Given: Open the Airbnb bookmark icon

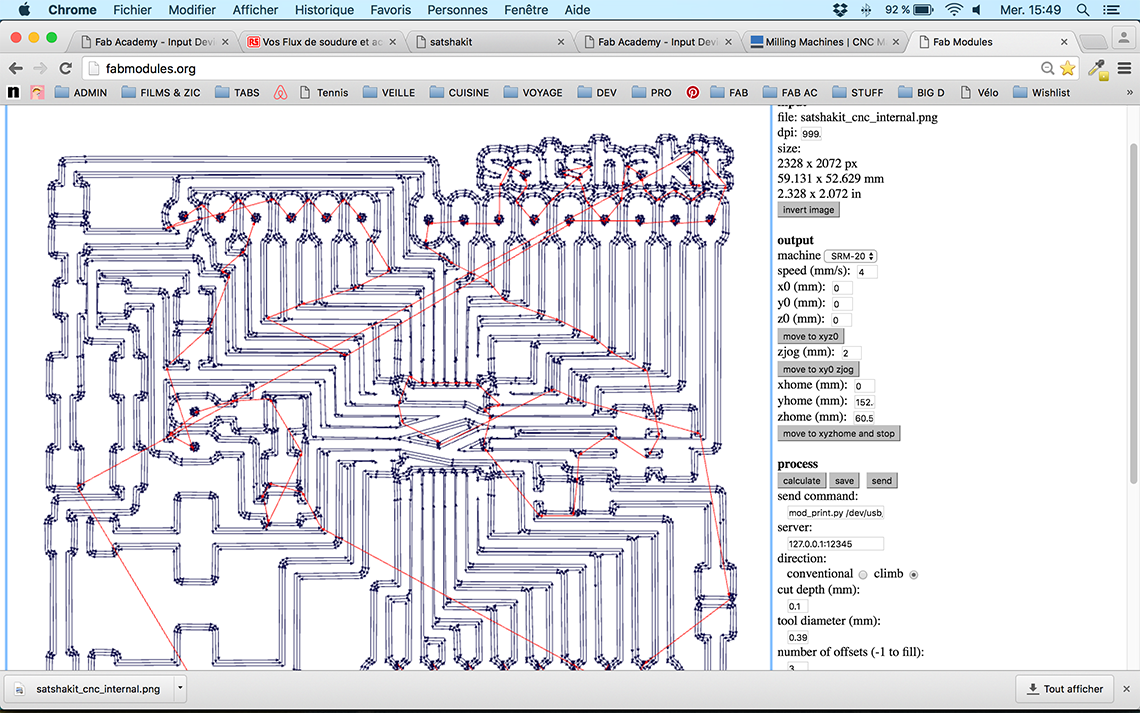Looking at the screenshot, I should [x=280, y=92].
